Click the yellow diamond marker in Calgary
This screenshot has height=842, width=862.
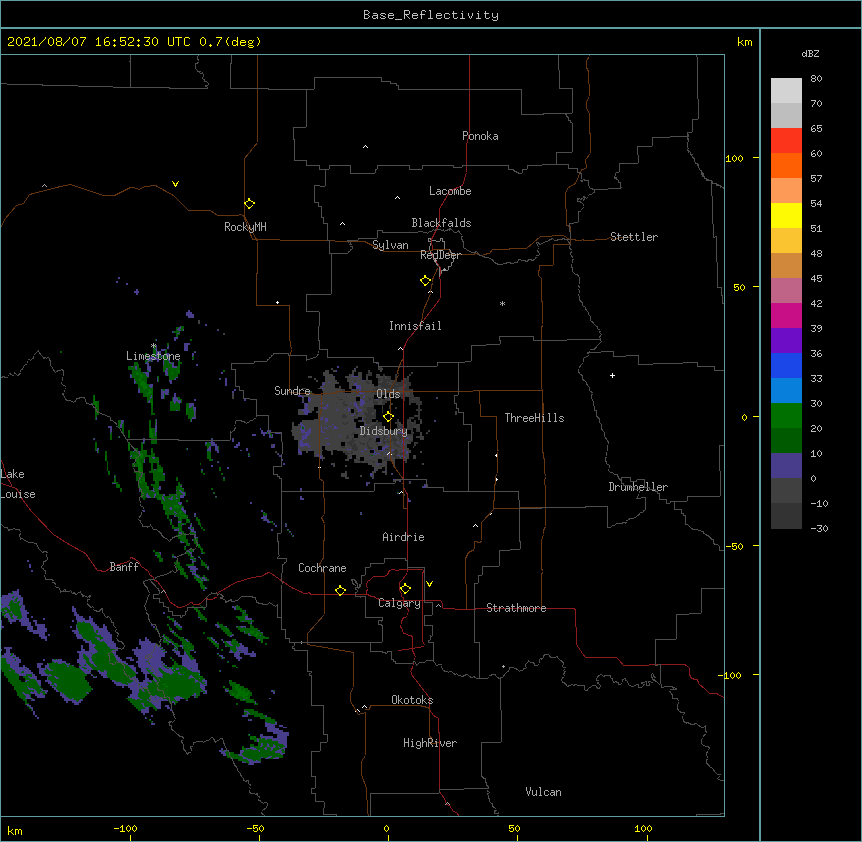(405, 589)
